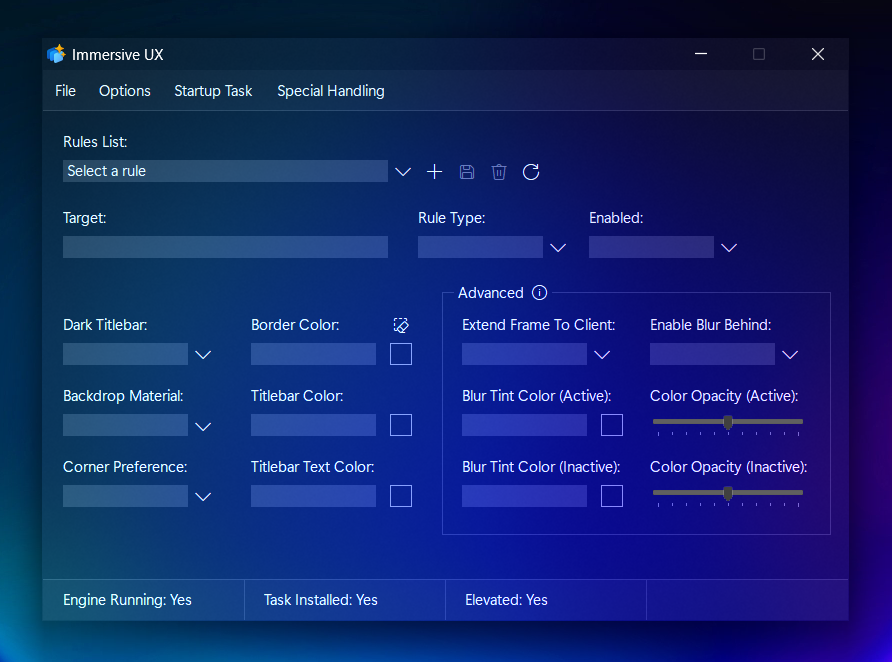Open the Enable Blur Behind dropdown
892x662 pixels.
coord(790,355)
